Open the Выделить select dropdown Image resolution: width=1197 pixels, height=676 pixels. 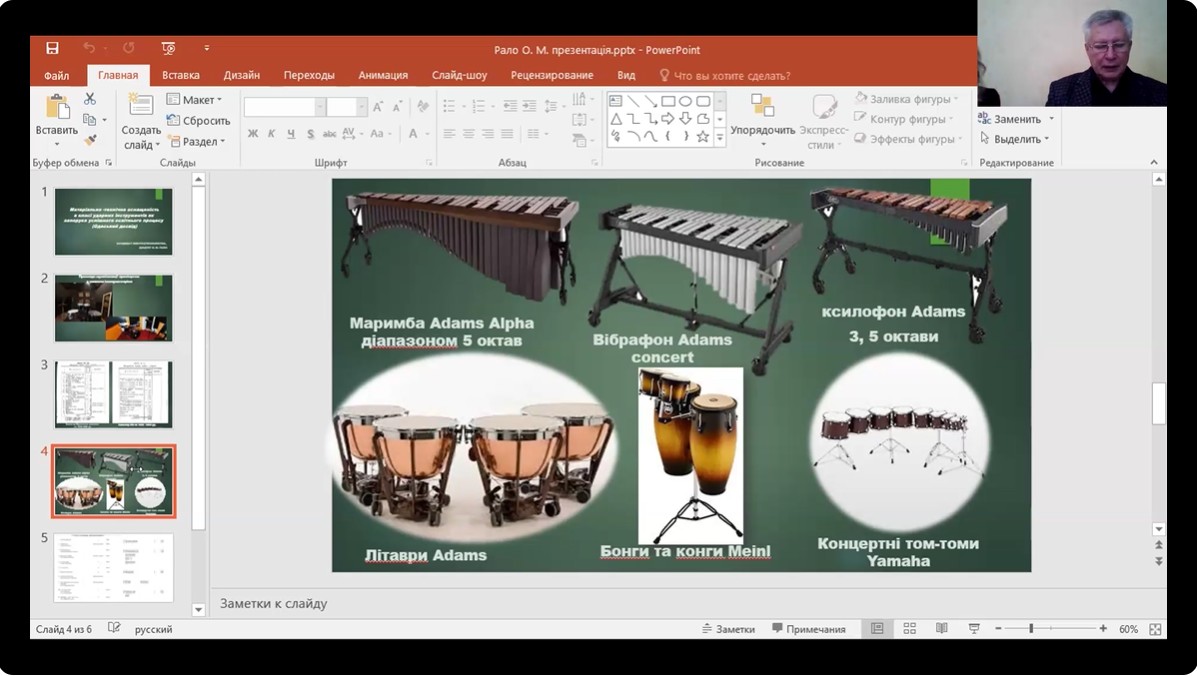[1015, 139]
